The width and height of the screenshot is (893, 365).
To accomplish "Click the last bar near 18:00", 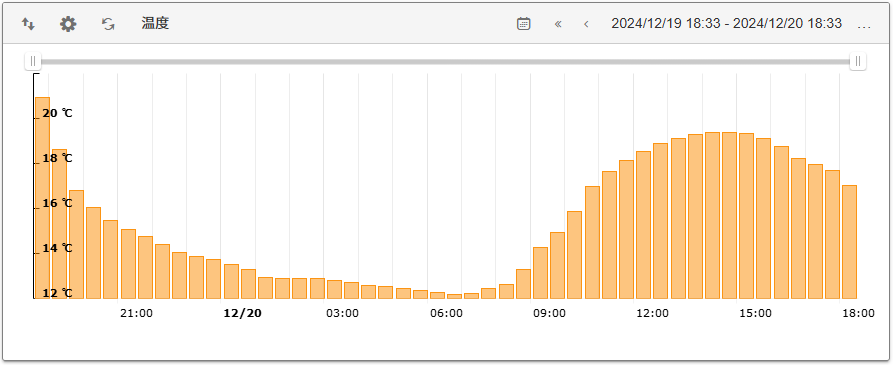I will [850, 242].
